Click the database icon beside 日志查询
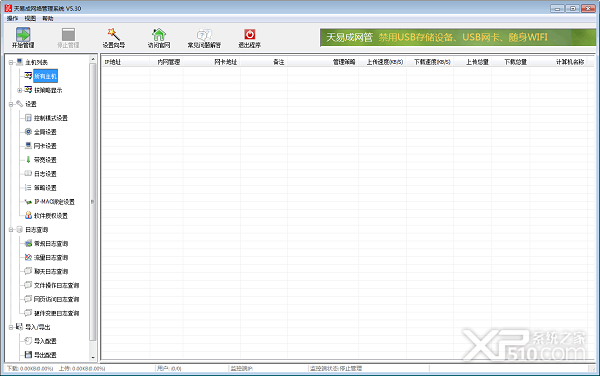The image size is (600, 376). [x=20, y=230]
